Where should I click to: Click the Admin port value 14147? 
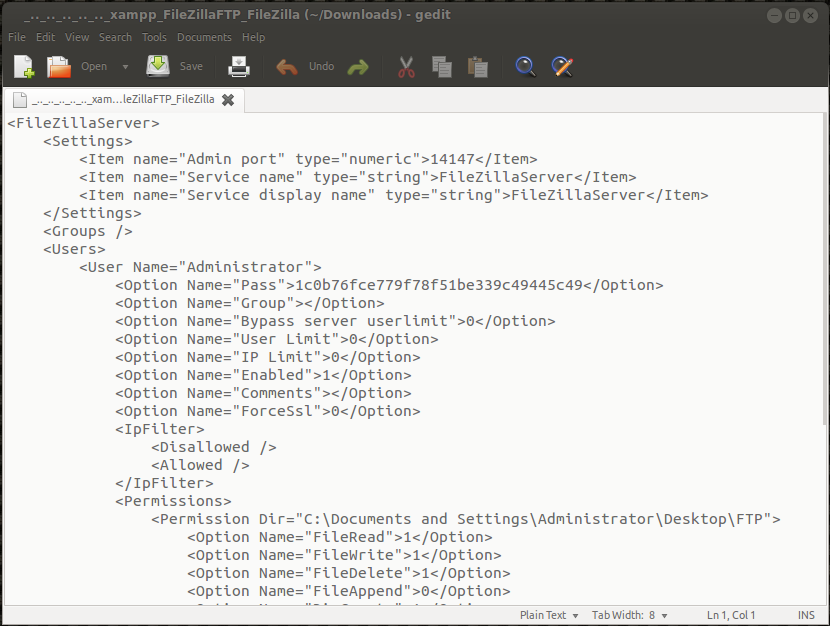point(453,159)
